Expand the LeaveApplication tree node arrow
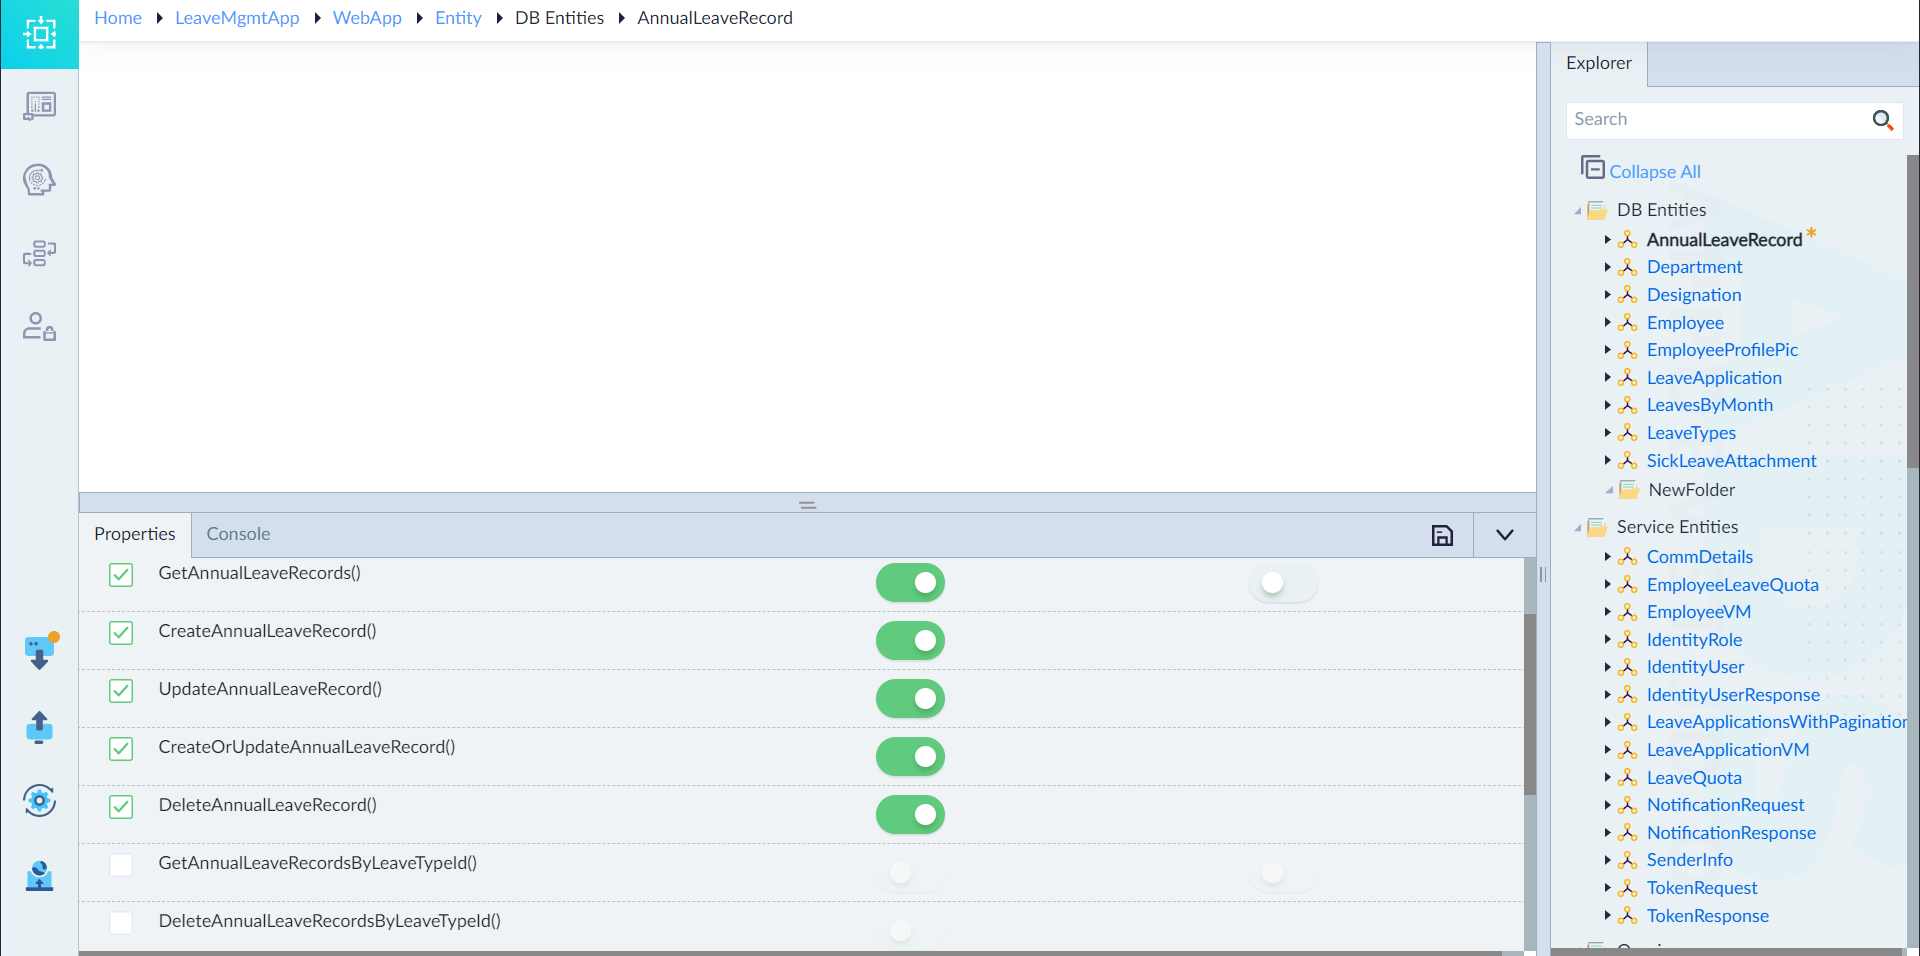The image size is (1920, 956). pos(1607,378)
